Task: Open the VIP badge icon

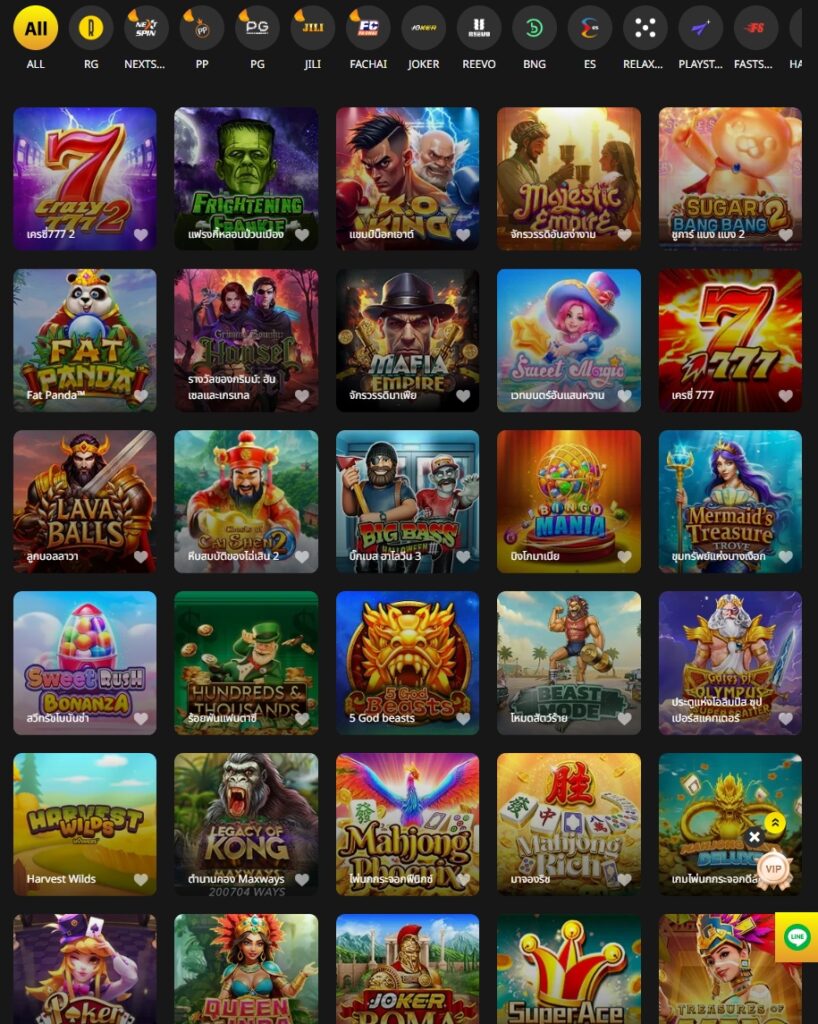Action: (x=774, y=869)
